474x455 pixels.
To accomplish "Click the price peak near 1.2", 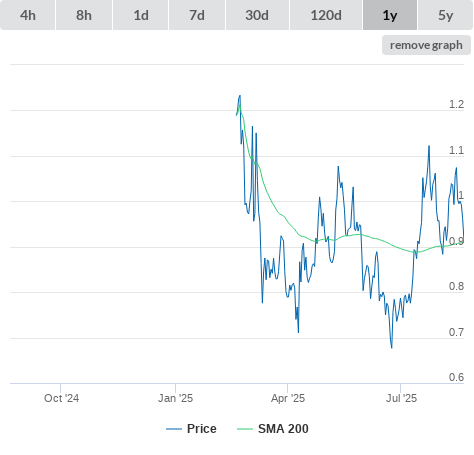I will click(240, 96).
